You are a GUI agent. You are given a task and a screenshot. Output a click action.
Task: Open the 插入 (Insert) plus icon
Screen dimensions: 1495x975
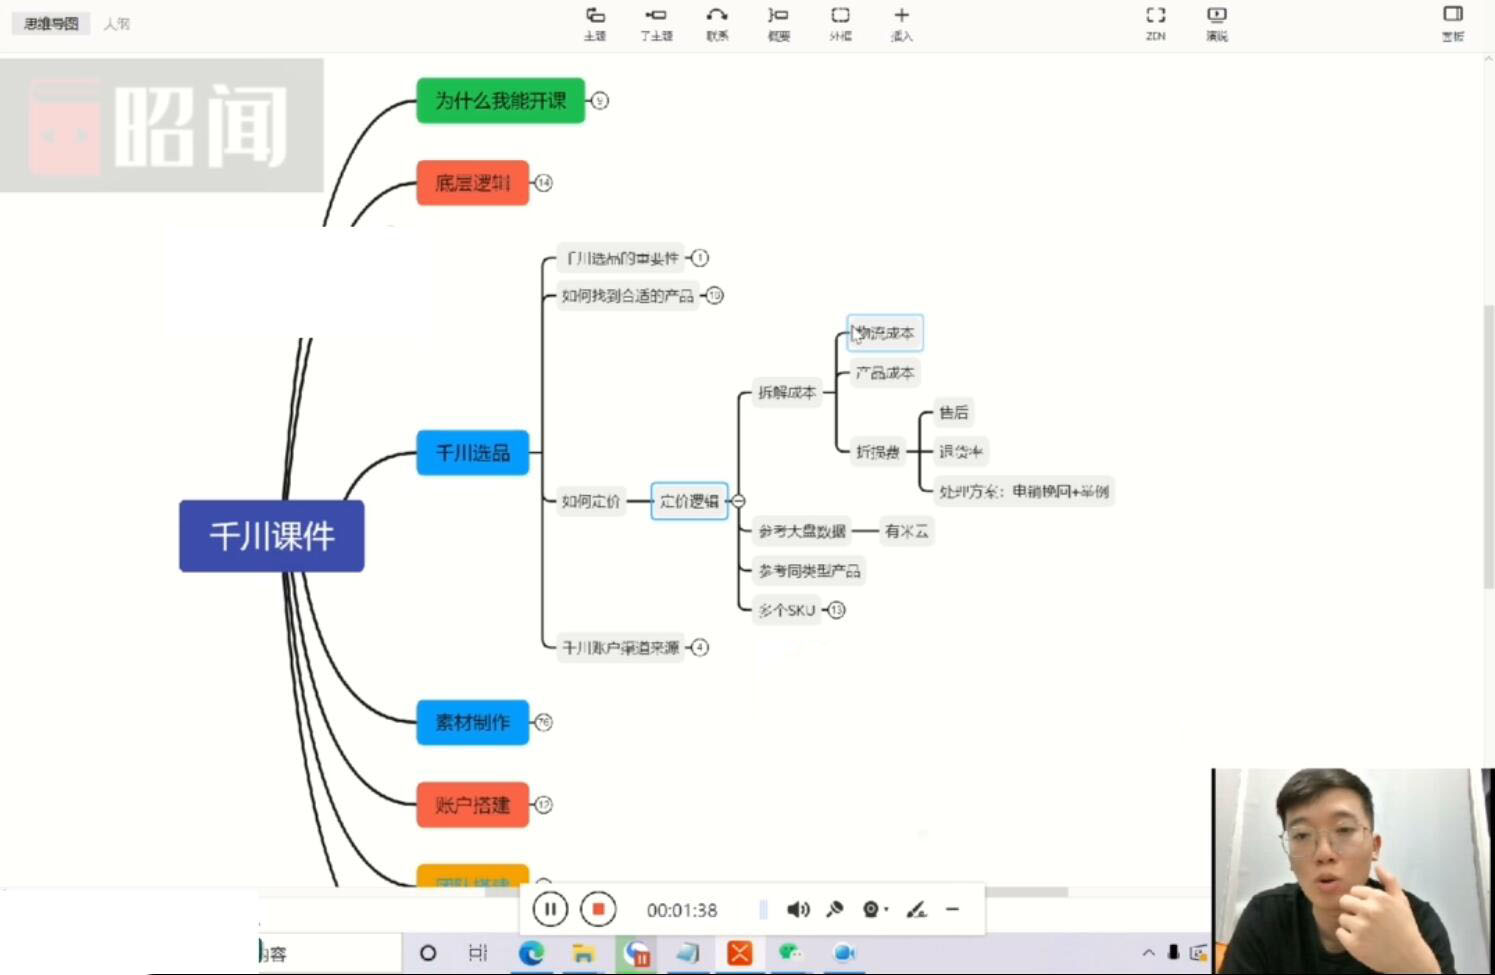tap(901, 22)
